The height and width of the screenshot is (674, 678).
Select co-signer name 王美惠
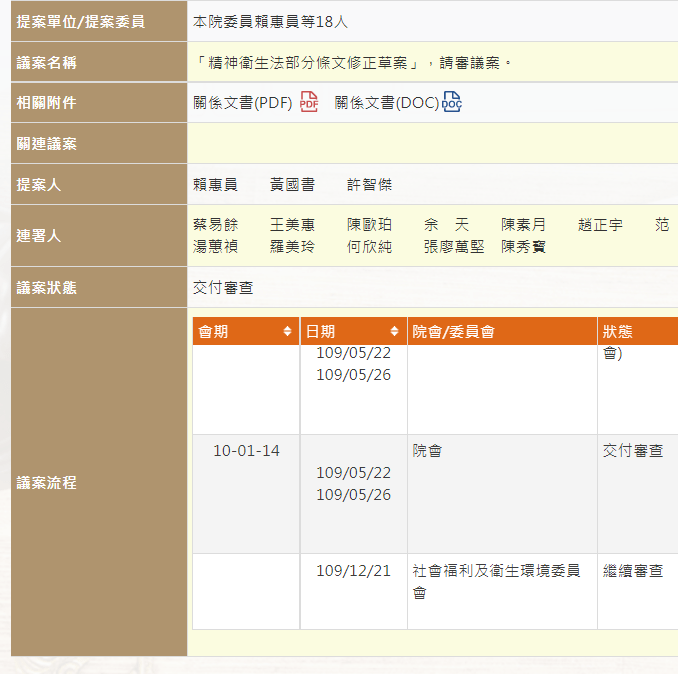(292, 224)
